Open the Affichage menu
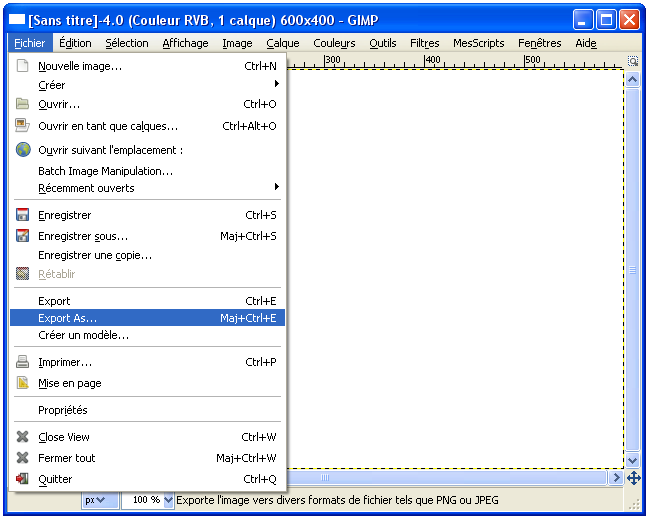This screenshot has width=646, height=517. click(x=185, y=43)
